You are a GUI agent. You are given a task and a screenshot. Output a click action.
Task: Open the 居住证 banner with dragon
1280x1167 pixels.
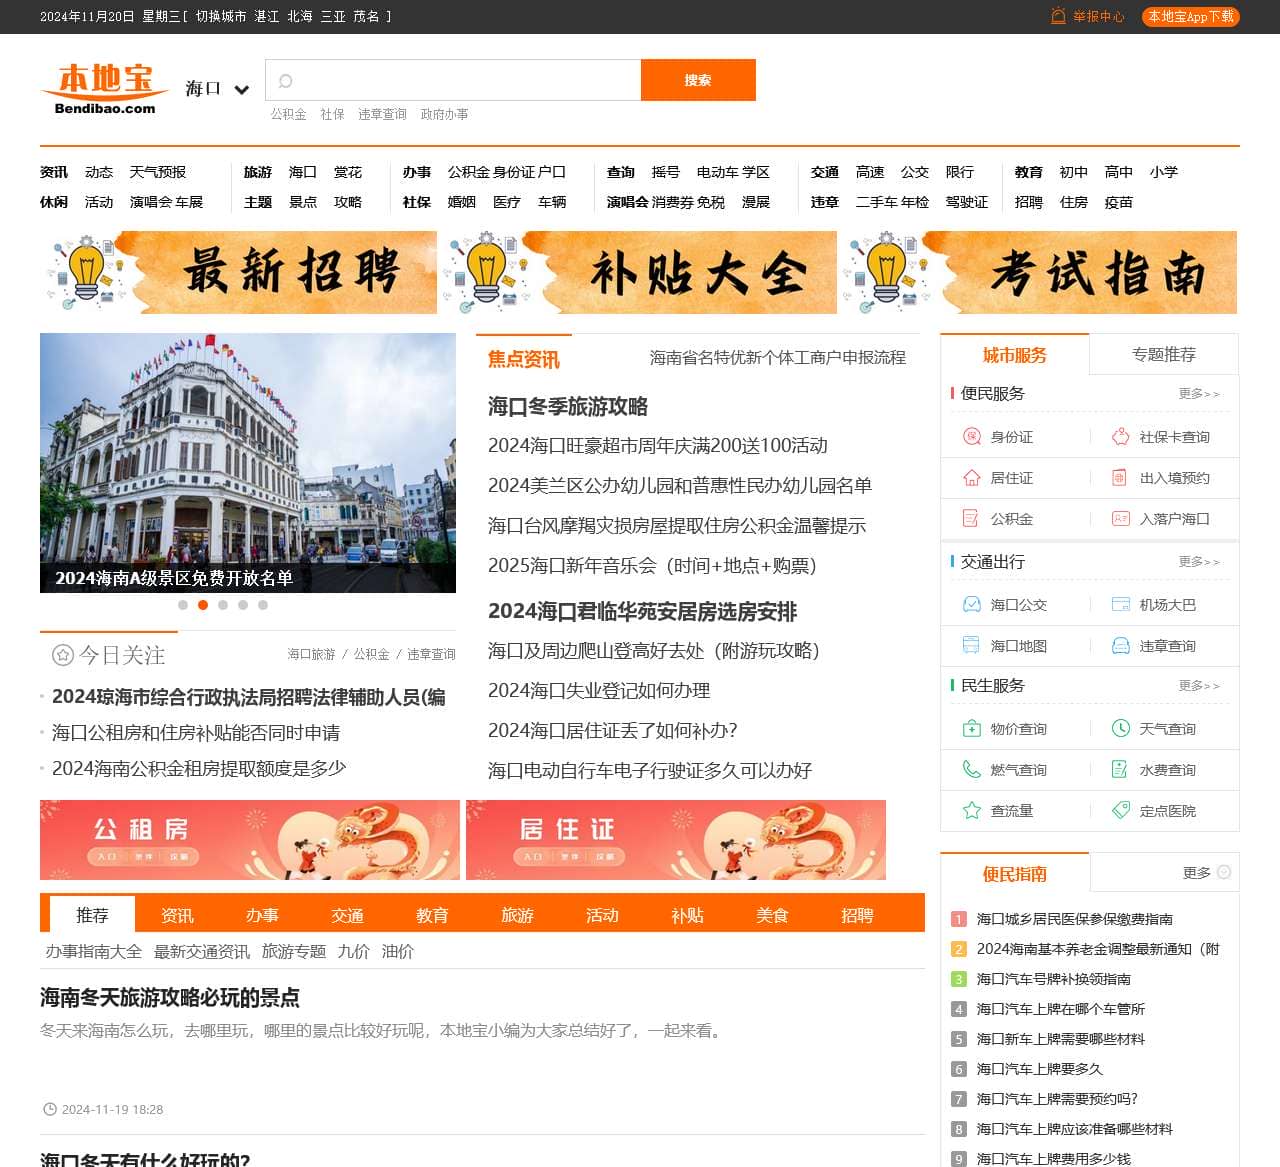coord(676,840)
